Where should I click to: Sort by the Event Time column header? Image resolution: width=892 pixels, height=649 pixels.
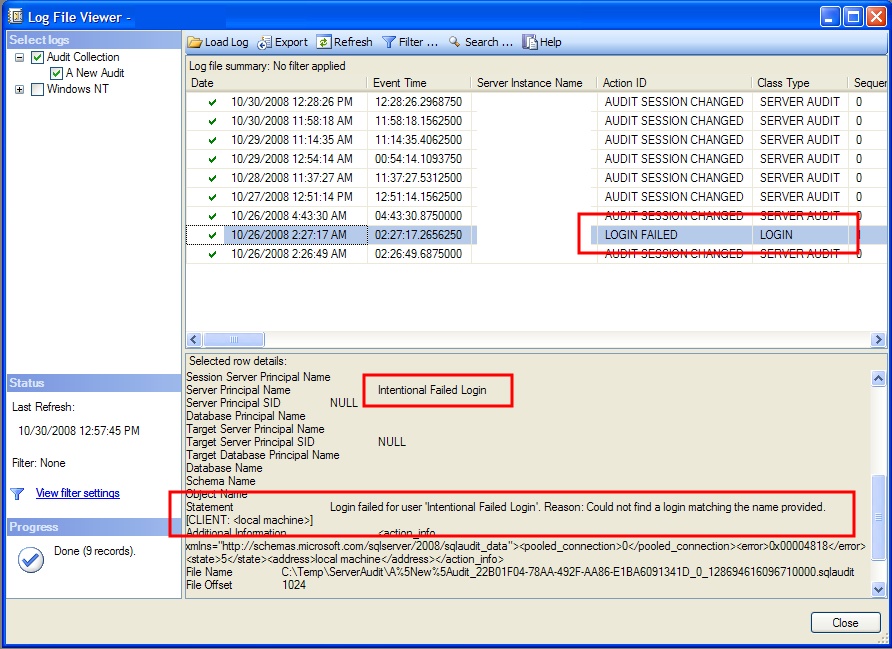coord(419,83)
